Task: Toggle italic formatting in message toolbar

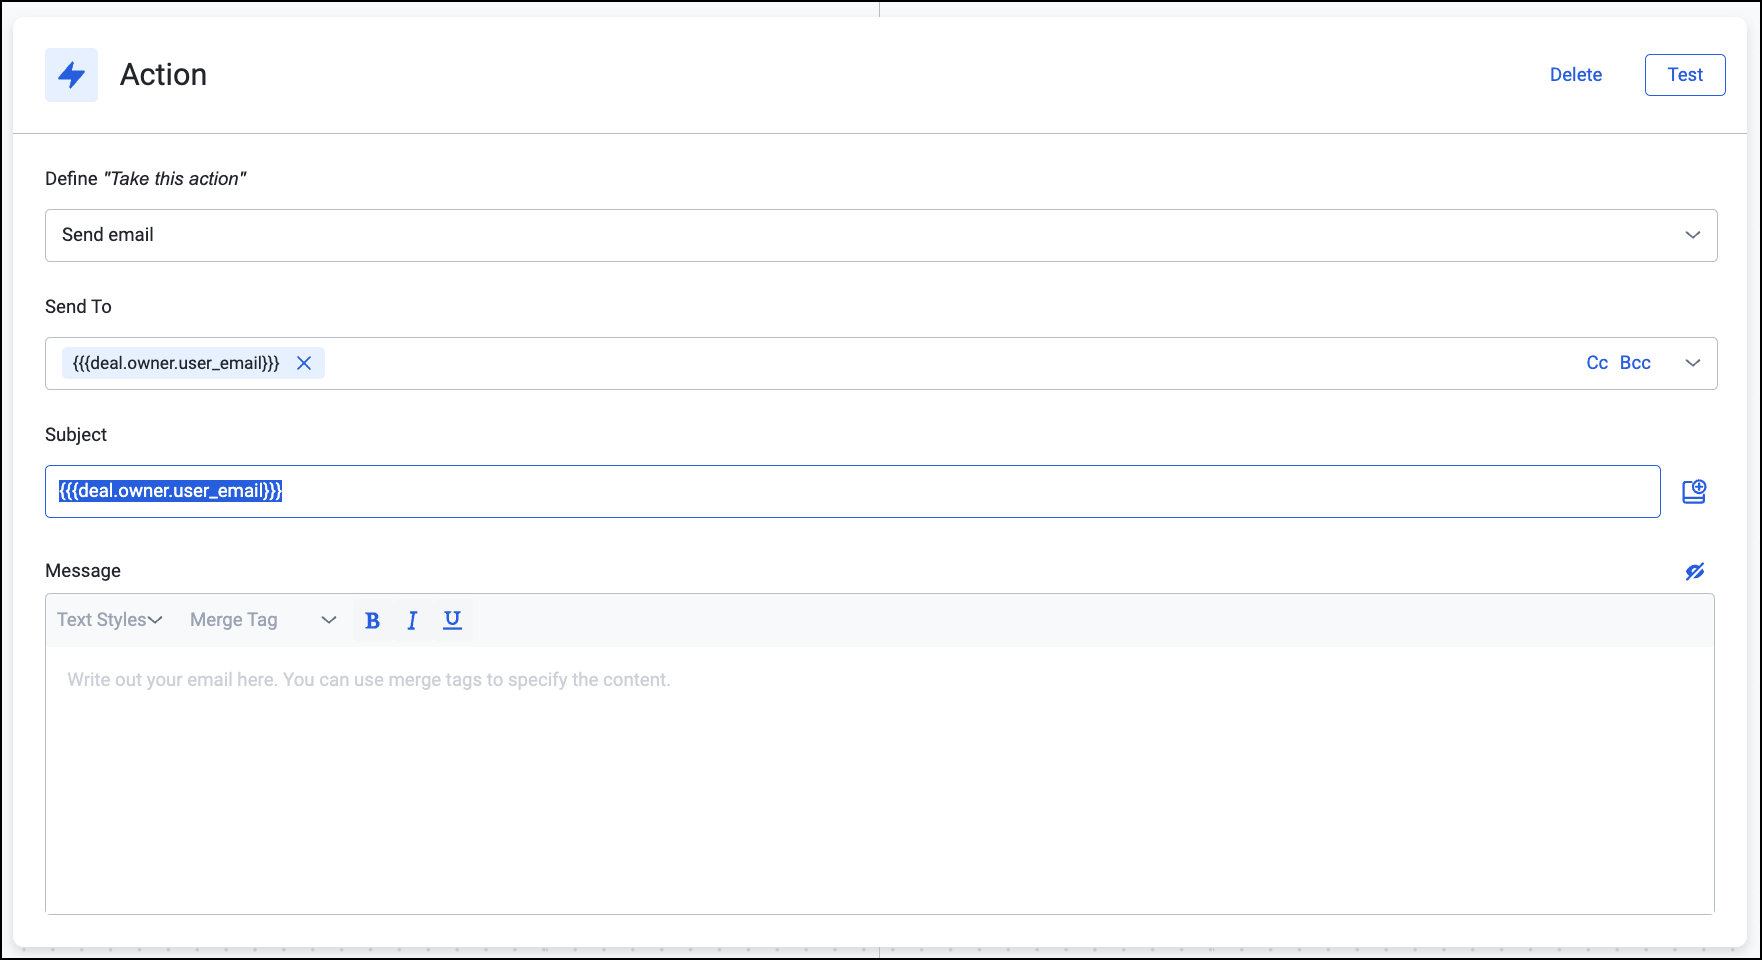Action: coord(412,620)
